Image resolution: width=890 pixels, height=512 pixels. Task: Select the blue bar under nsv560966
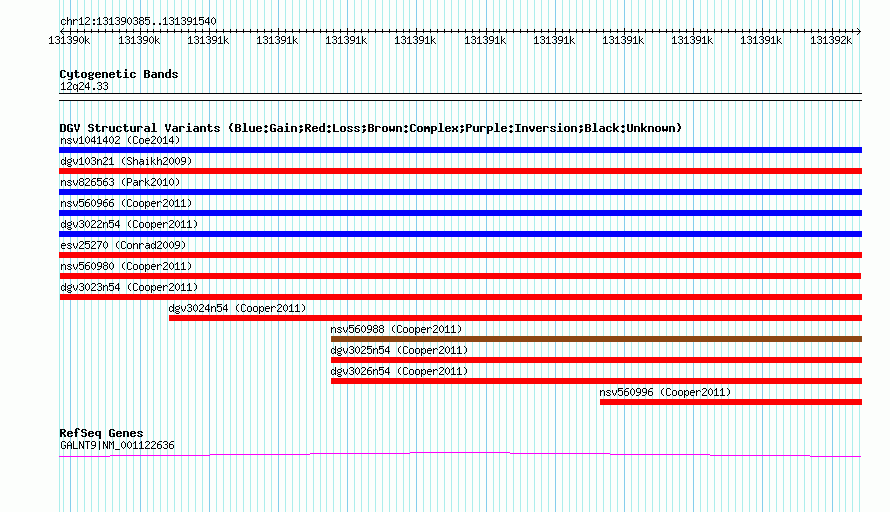[x=460, y=213]
